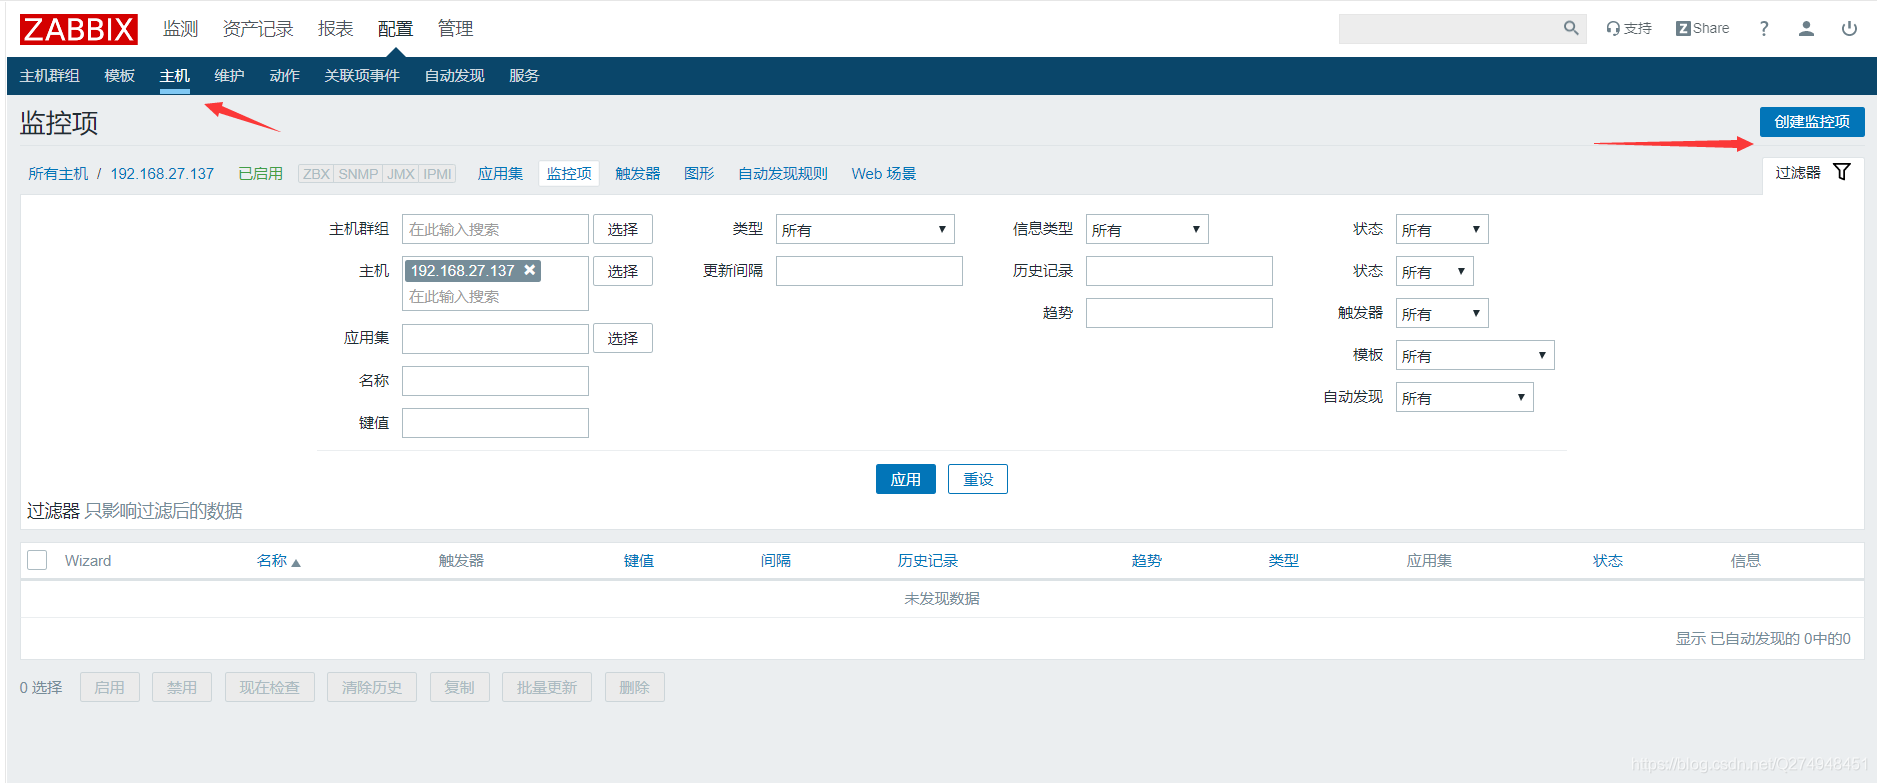Open the help question mark icon
1877x783 pixels.
pos(1764,28)
